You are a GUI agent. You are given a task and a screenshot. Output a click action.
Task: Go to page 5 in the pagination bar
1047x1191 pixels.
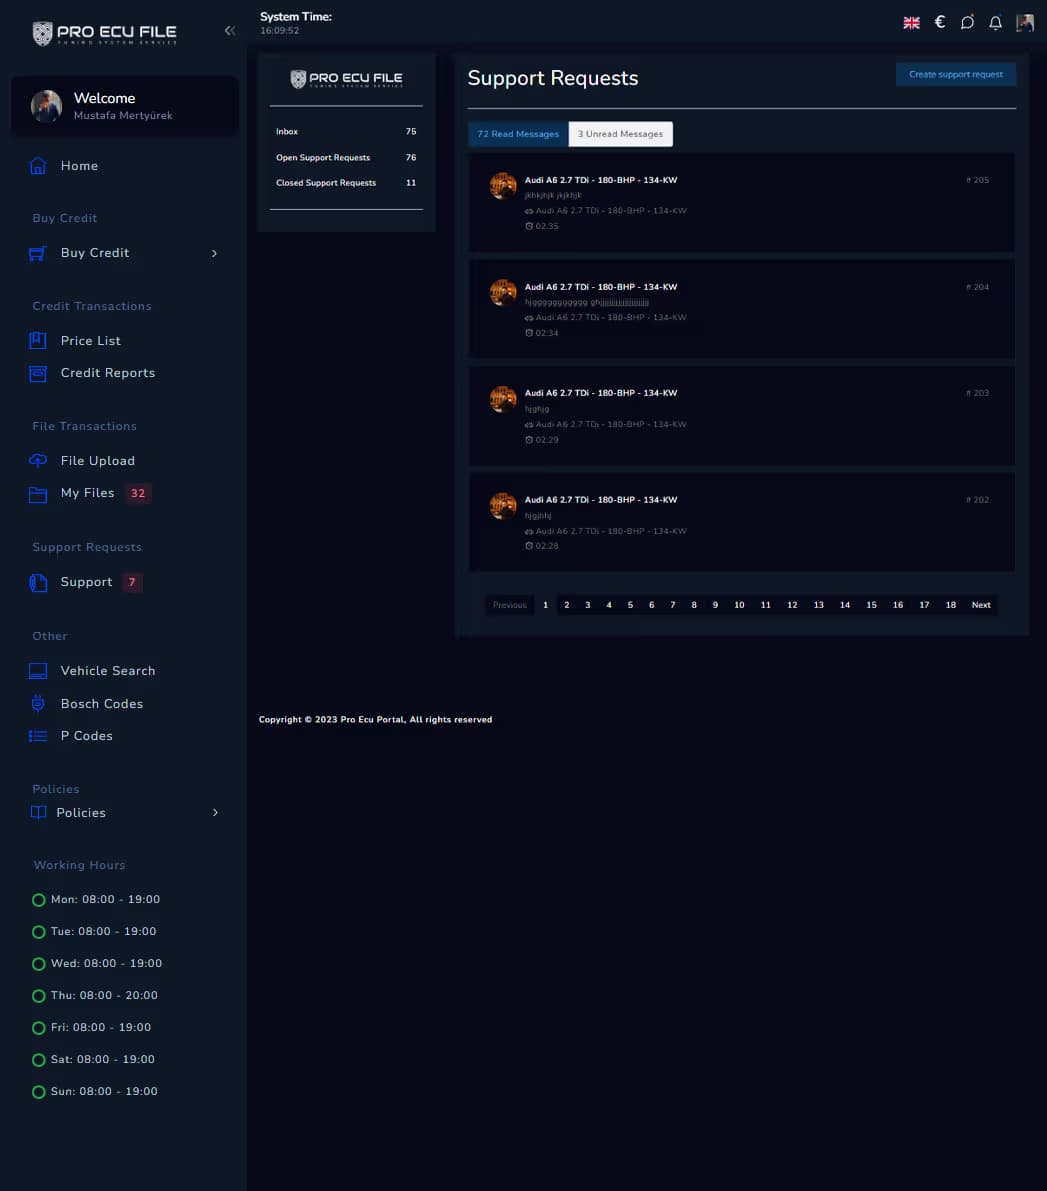pos(630,605)
